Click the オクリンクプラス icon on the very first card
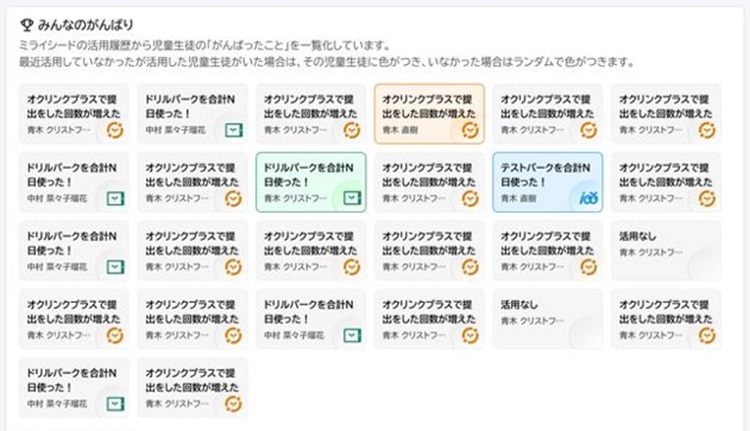 click(x=115, y=130)
